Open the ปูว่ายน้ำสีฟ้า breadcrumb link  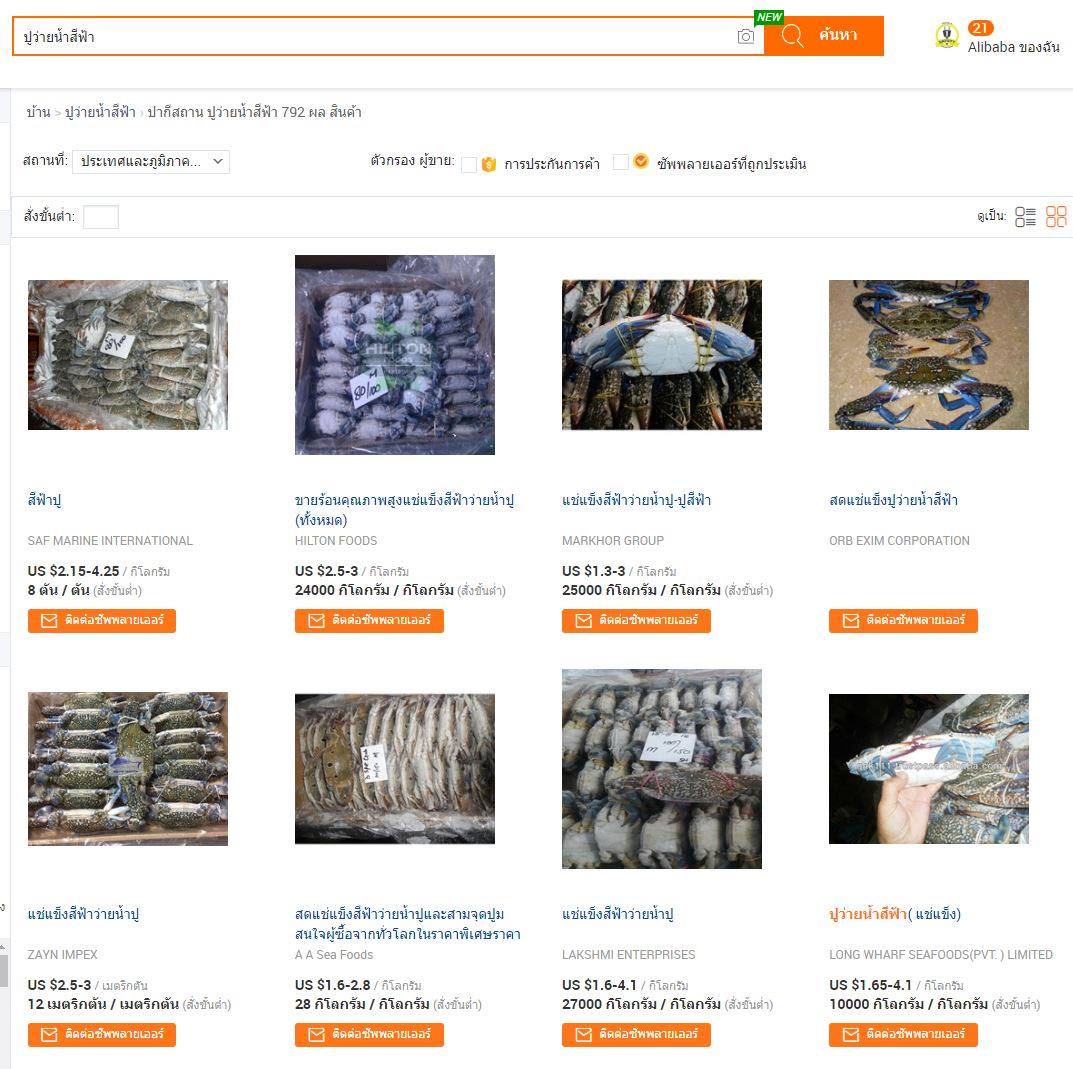pyautogui.click(x=100, y=112)
